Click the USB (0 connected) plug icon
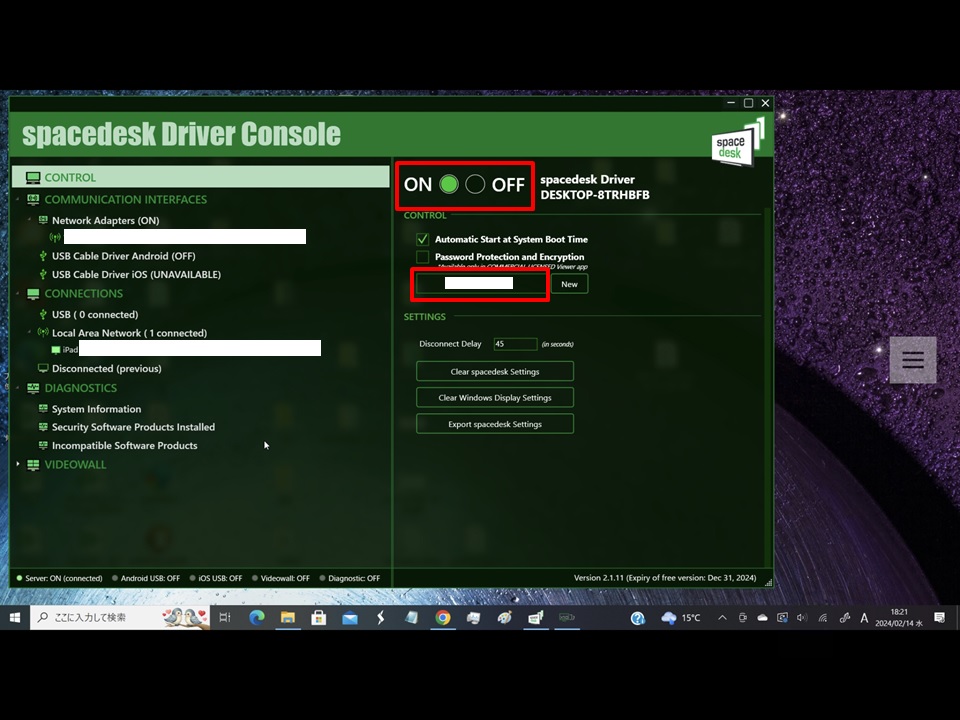Viewport: 960px width, 720px height. point(43,315)
